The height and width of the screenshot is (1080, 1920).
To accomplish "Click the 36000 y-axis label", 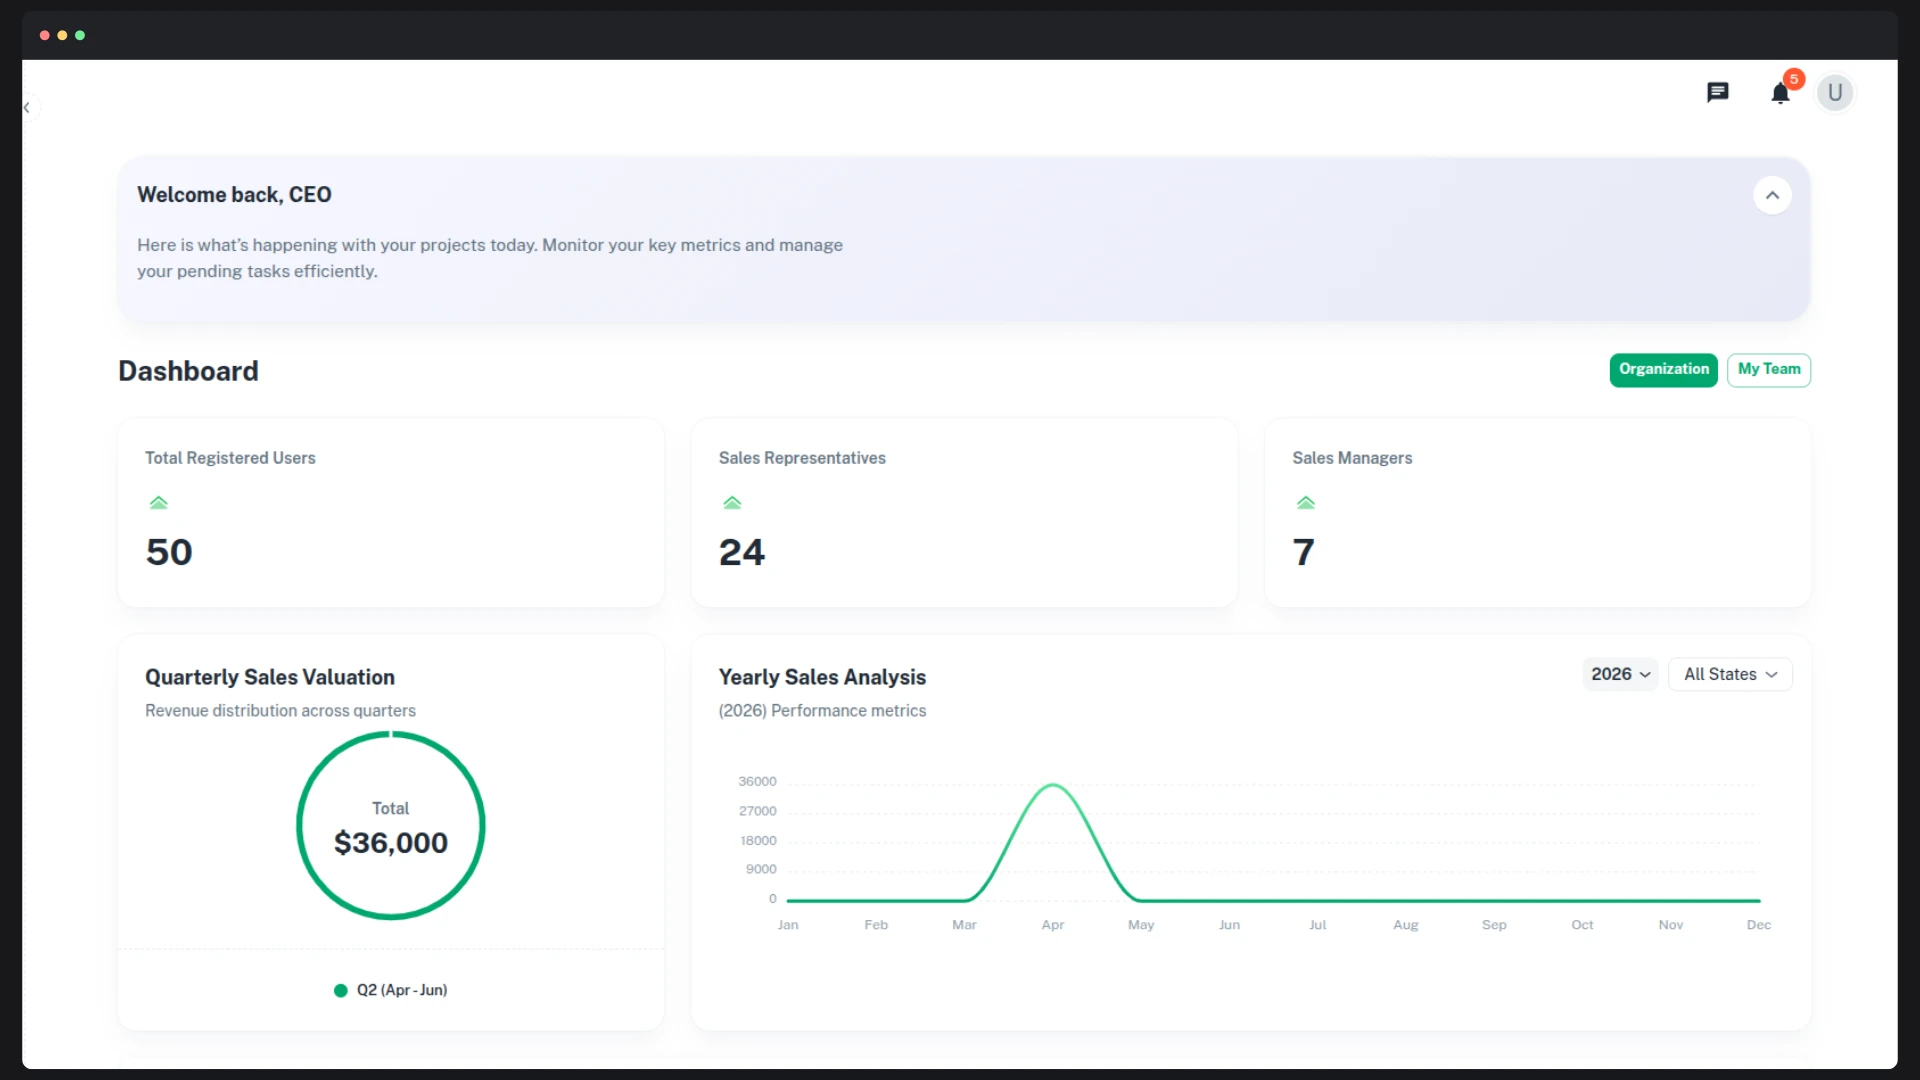I will (x=757, y=781).
